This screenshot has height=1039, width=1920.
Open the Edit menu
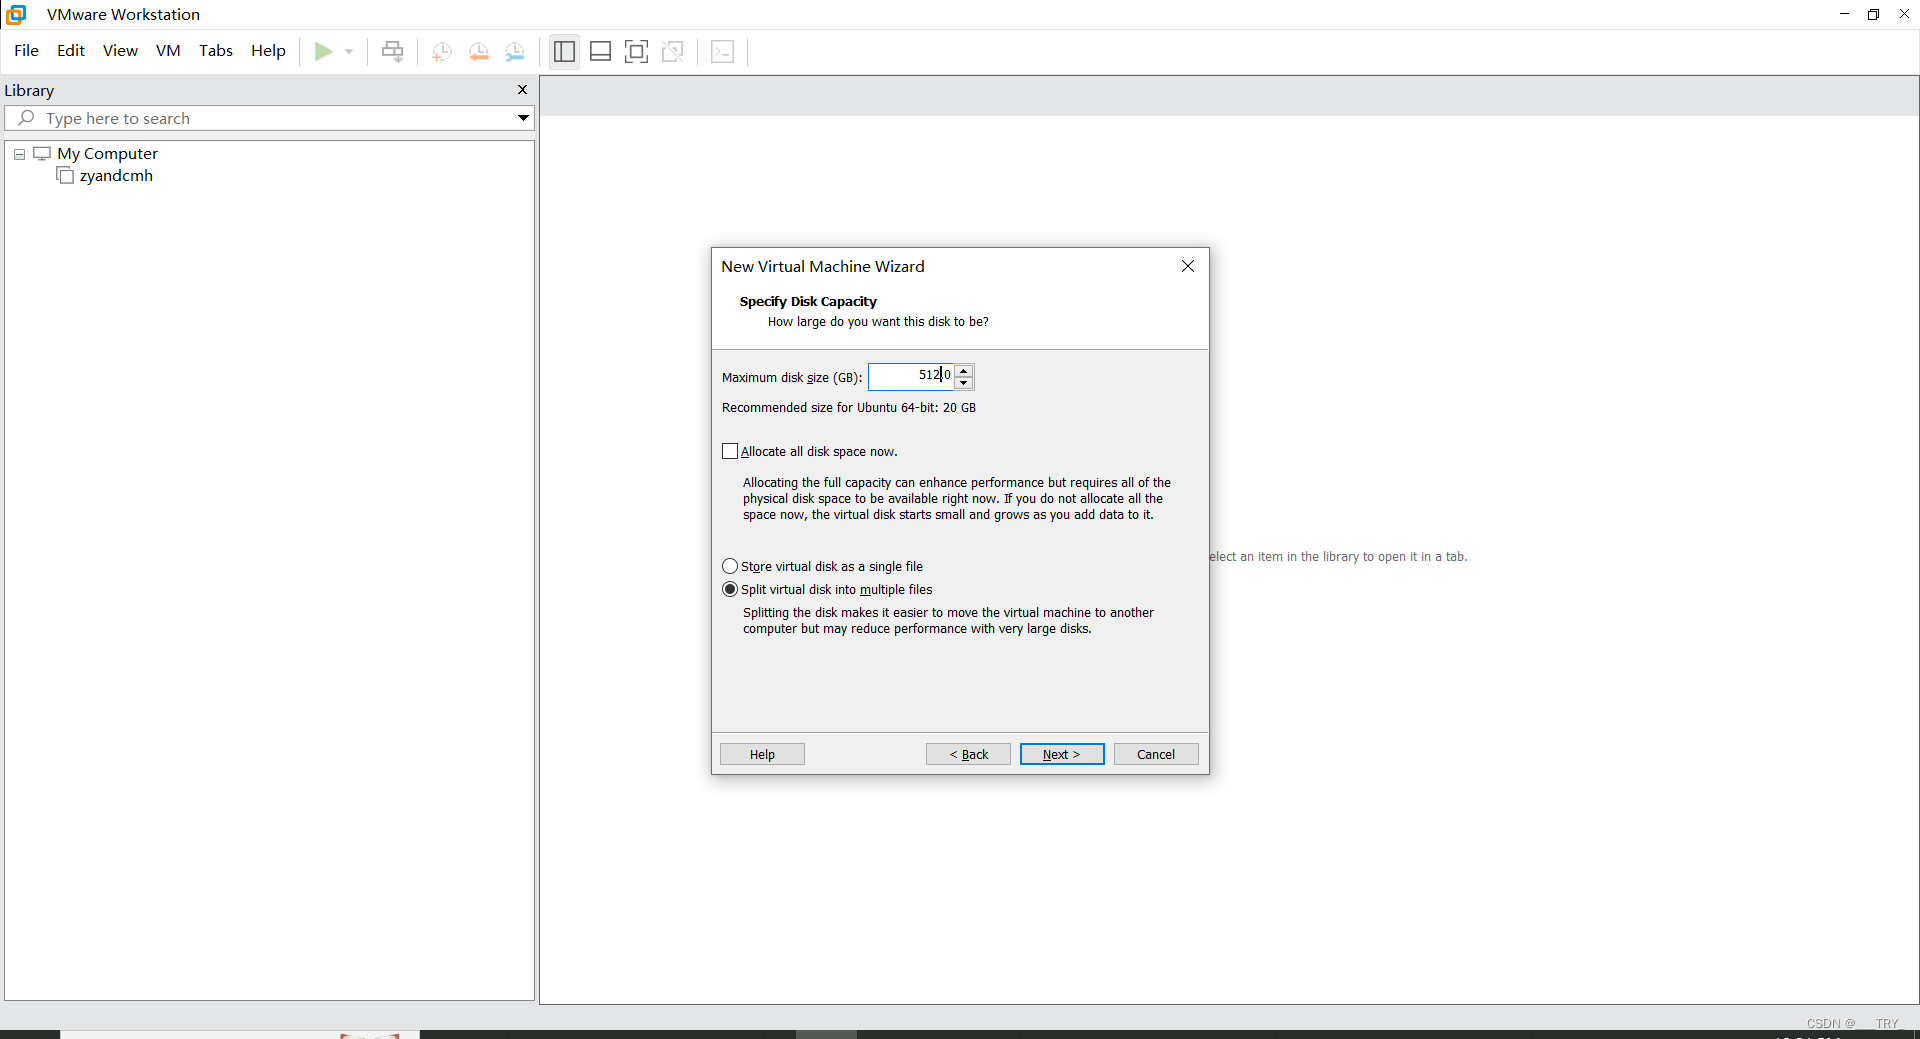coord(71,51)
